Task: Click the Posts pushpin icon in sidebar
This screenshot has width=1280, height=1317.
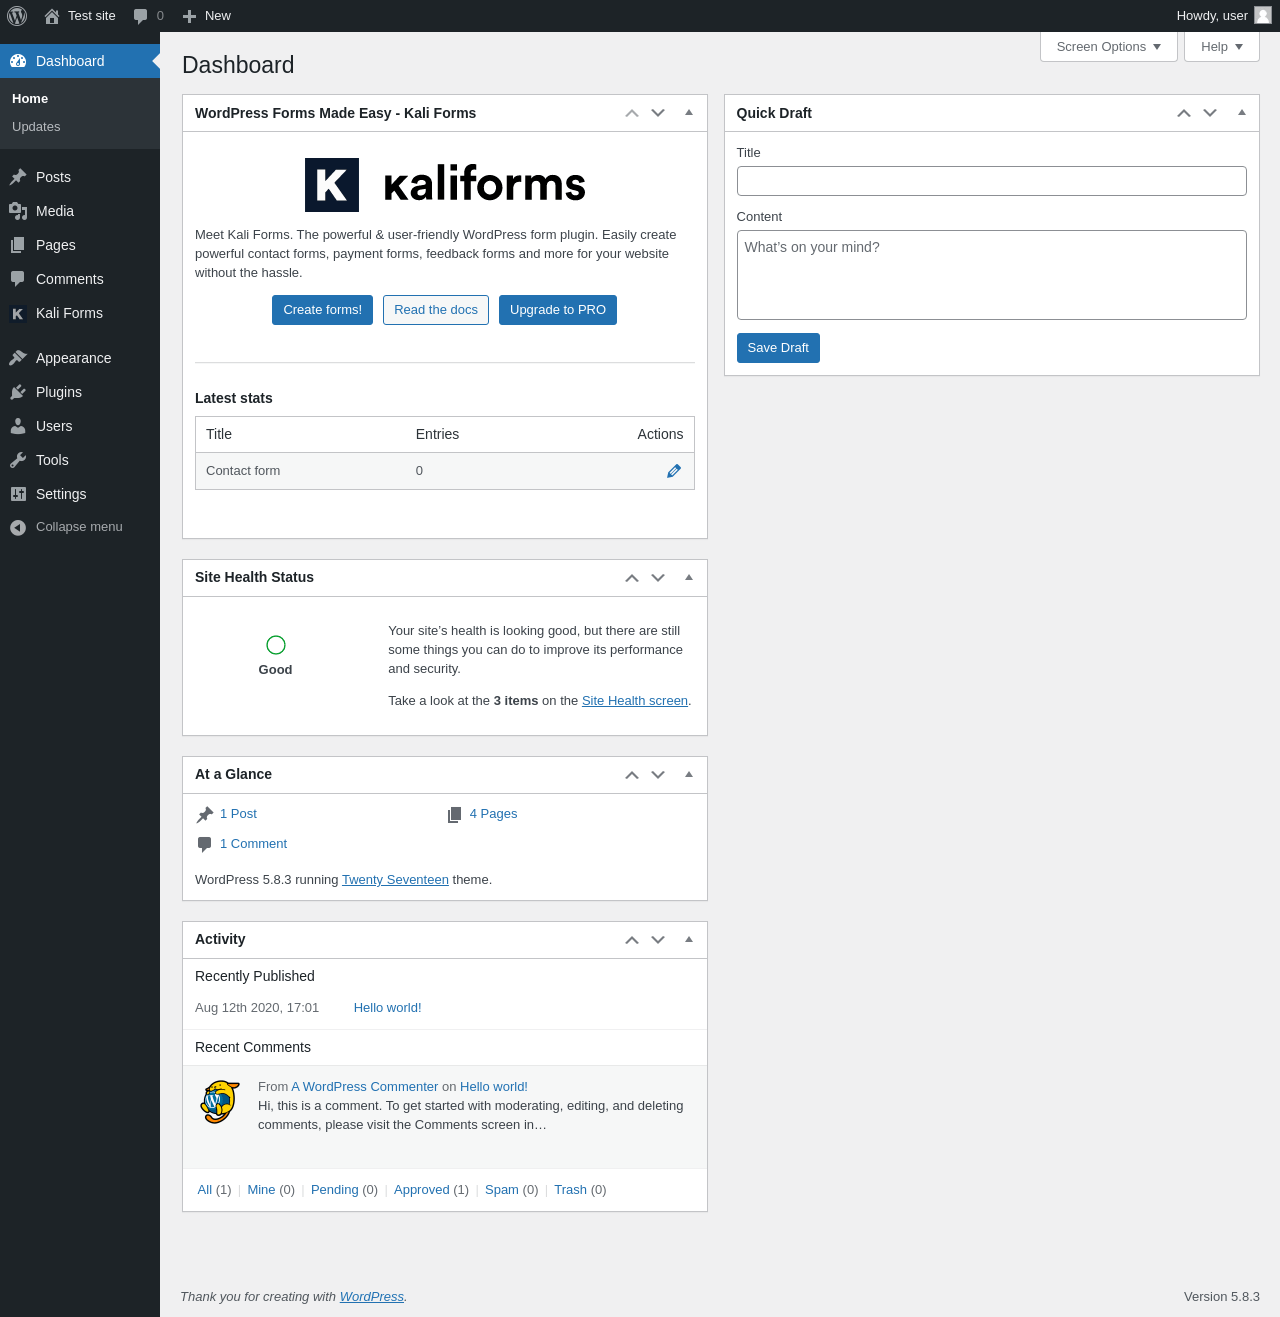Action: (18, 177)
